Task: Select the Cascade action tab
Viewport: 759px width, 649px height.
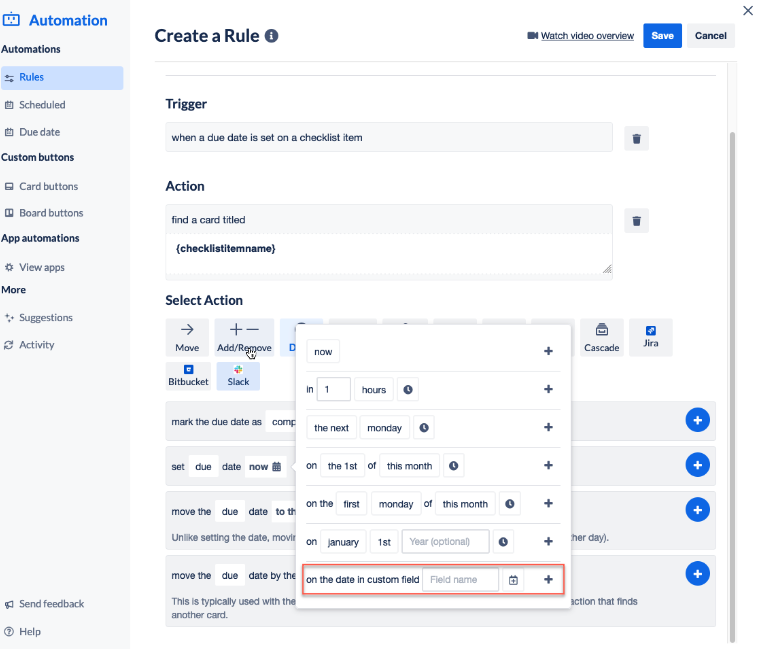Action: 602,337
